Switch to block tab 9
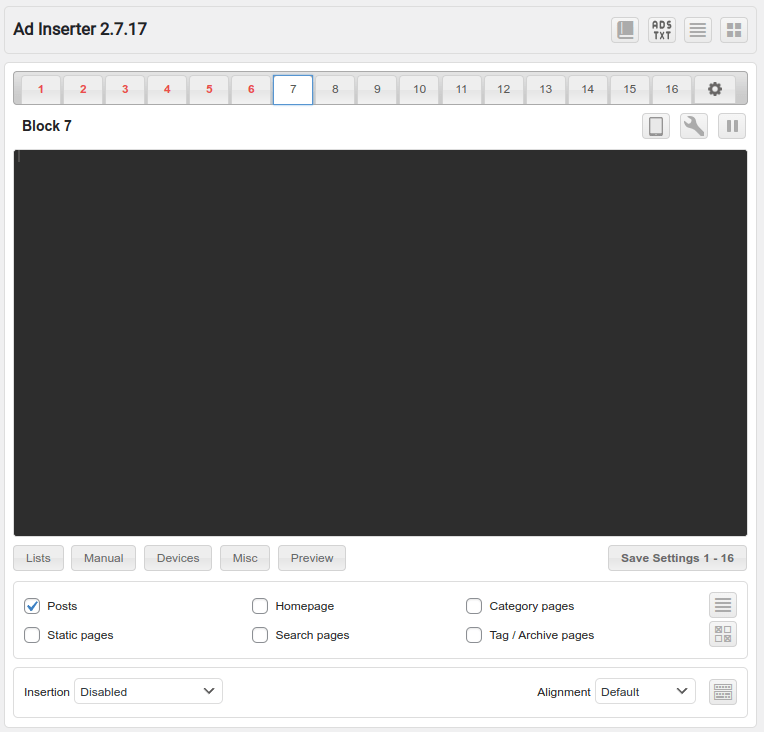The width and height of the screenshot is (764, 732). [x=377, y=90]
